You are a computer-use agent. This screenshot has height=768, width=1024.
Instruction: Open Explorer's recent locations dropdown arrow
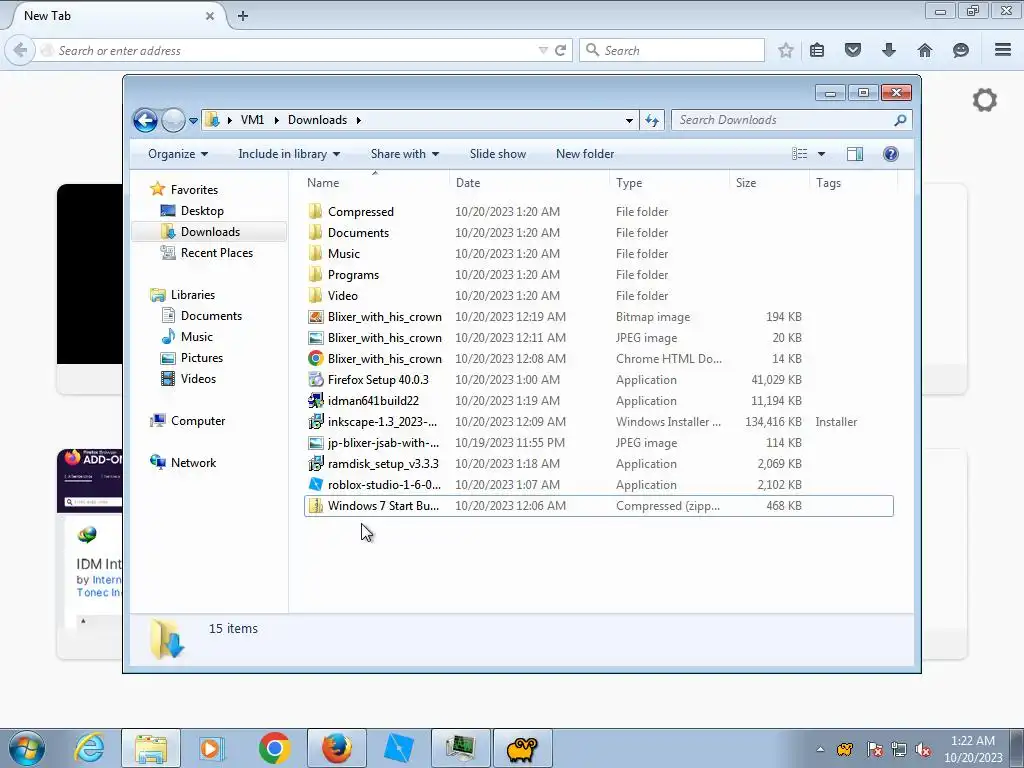coord(193,121)
